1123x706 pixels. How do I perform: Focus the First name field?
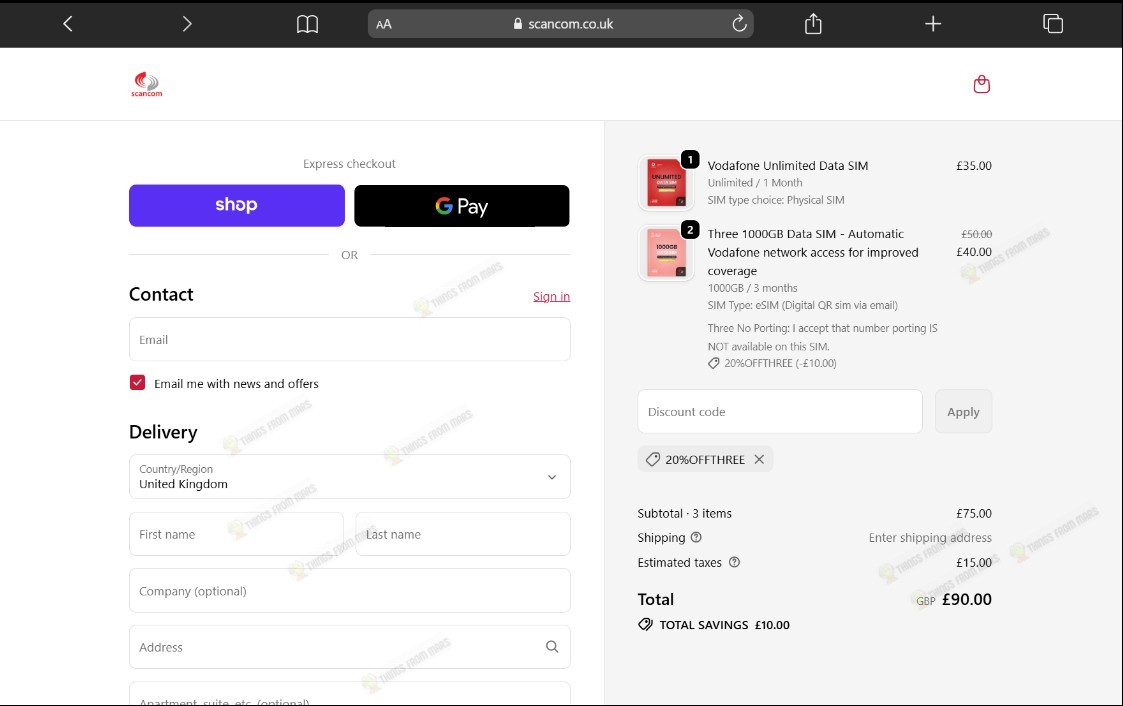pyautogui.click(x=236, y=533)
